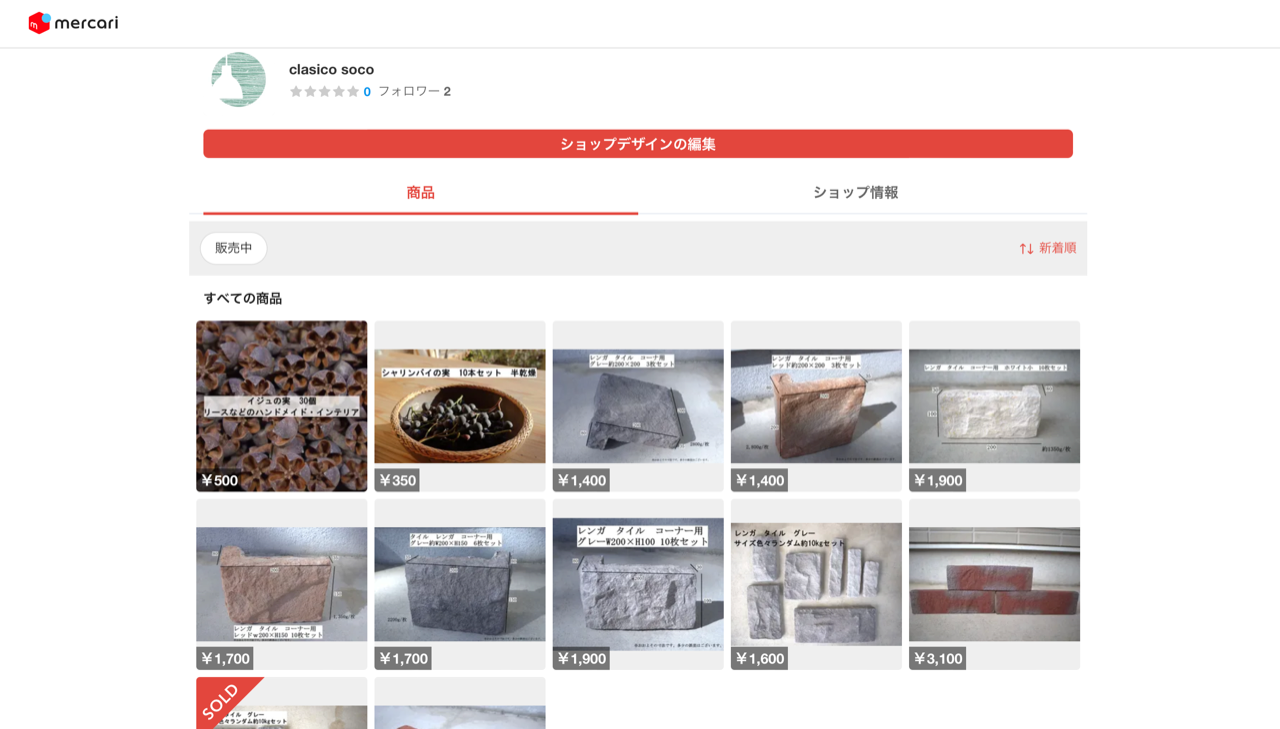The height and width of the screenshot is (729, 1280).
Task: Edit shop design via ショップデザインの編集
Action: [638, 144]
